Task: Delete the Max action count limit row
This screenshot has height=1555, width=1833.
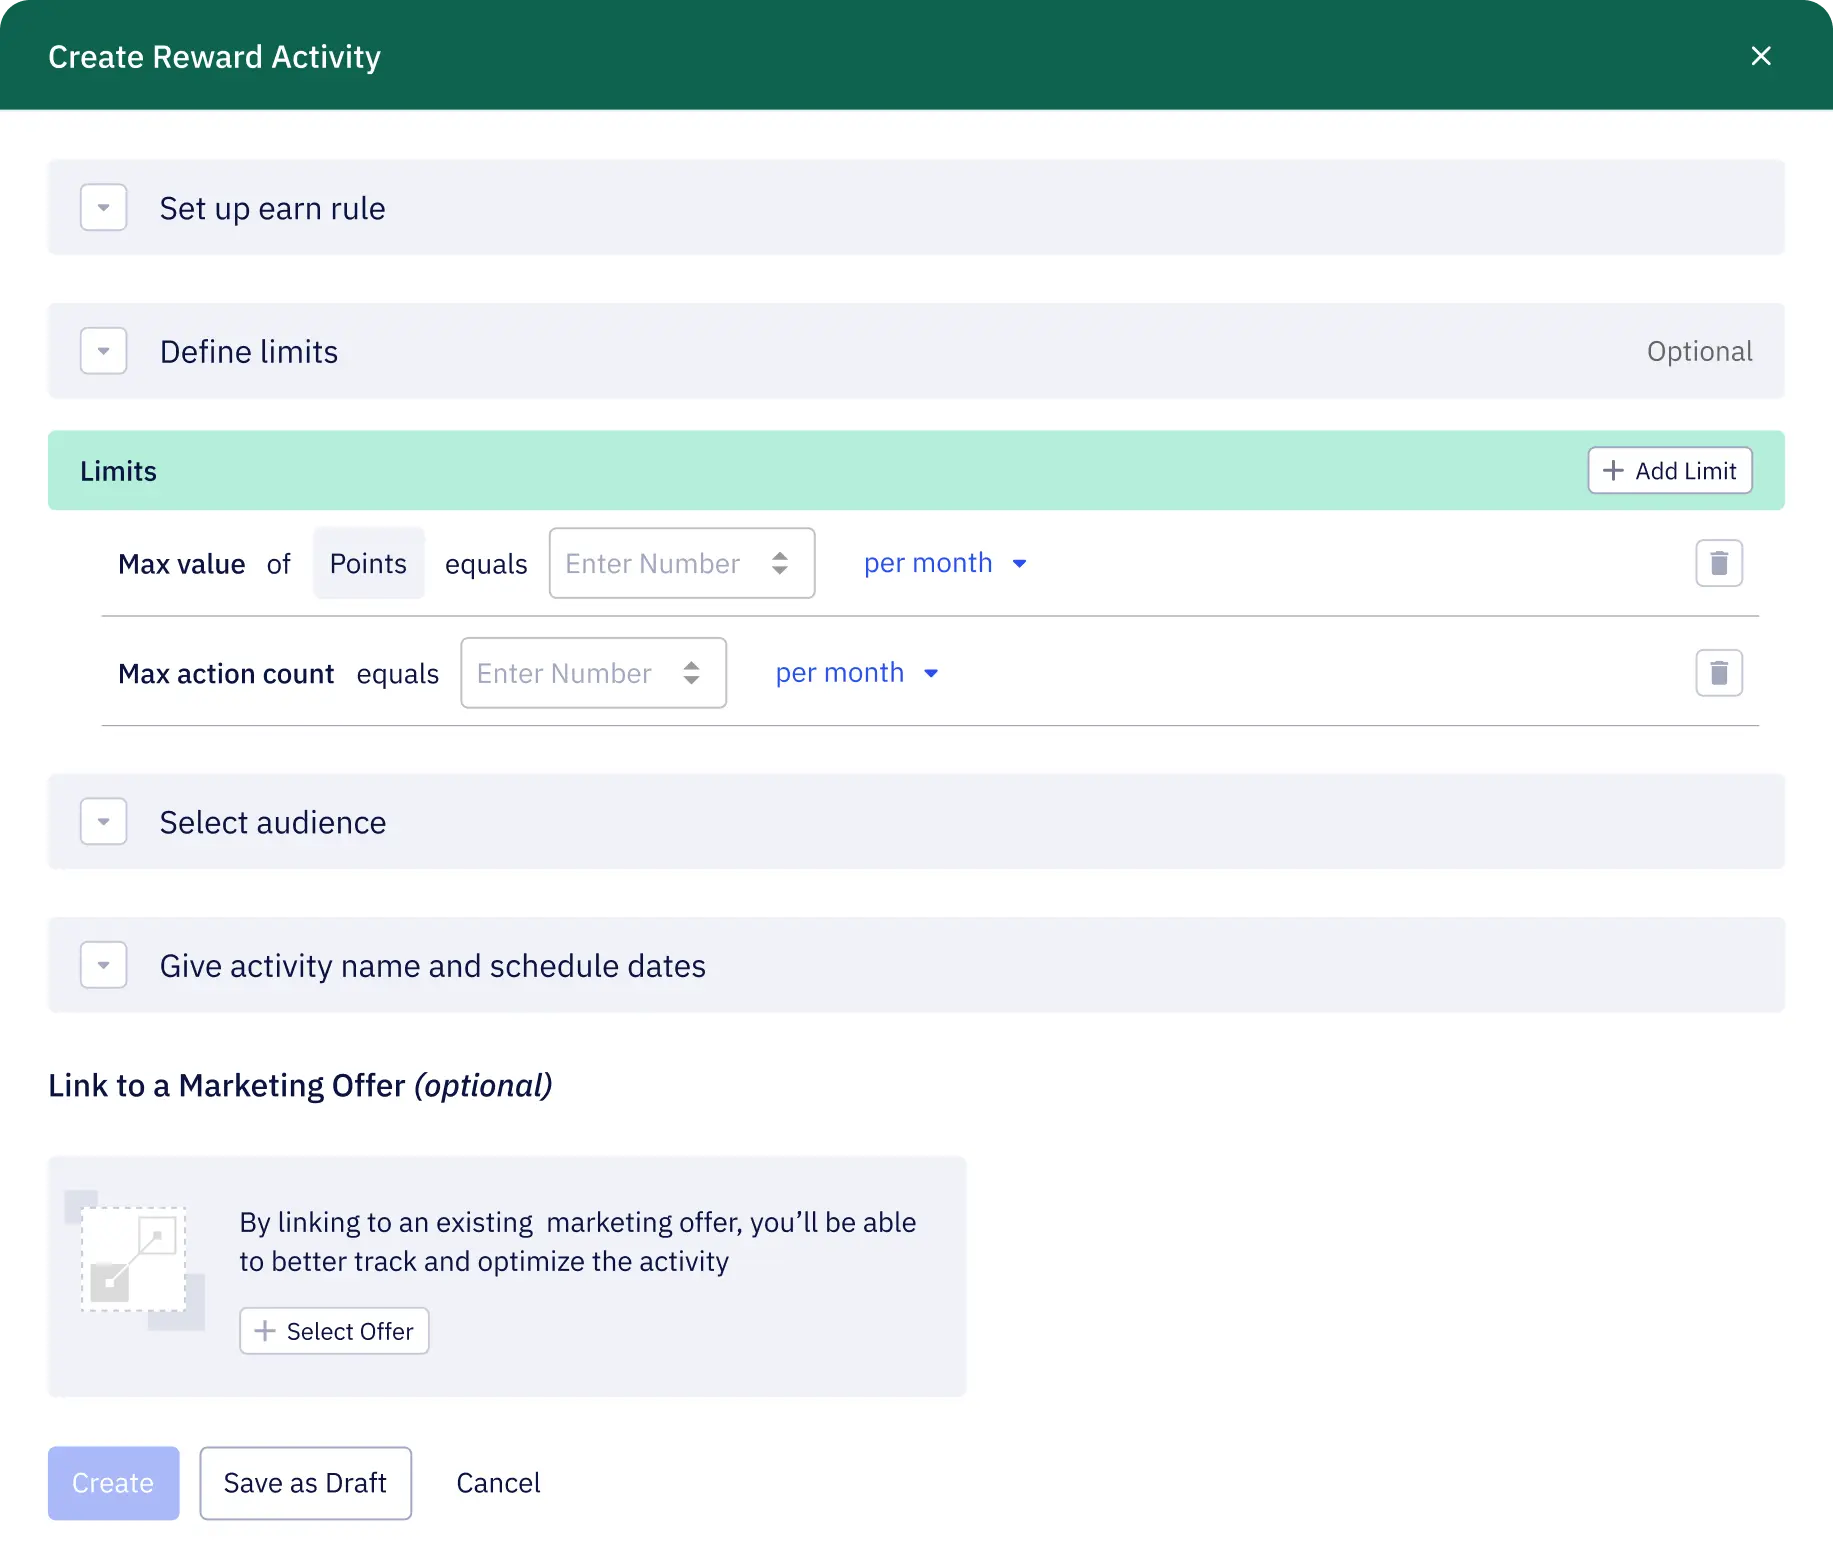Action: click(1718, 673)
